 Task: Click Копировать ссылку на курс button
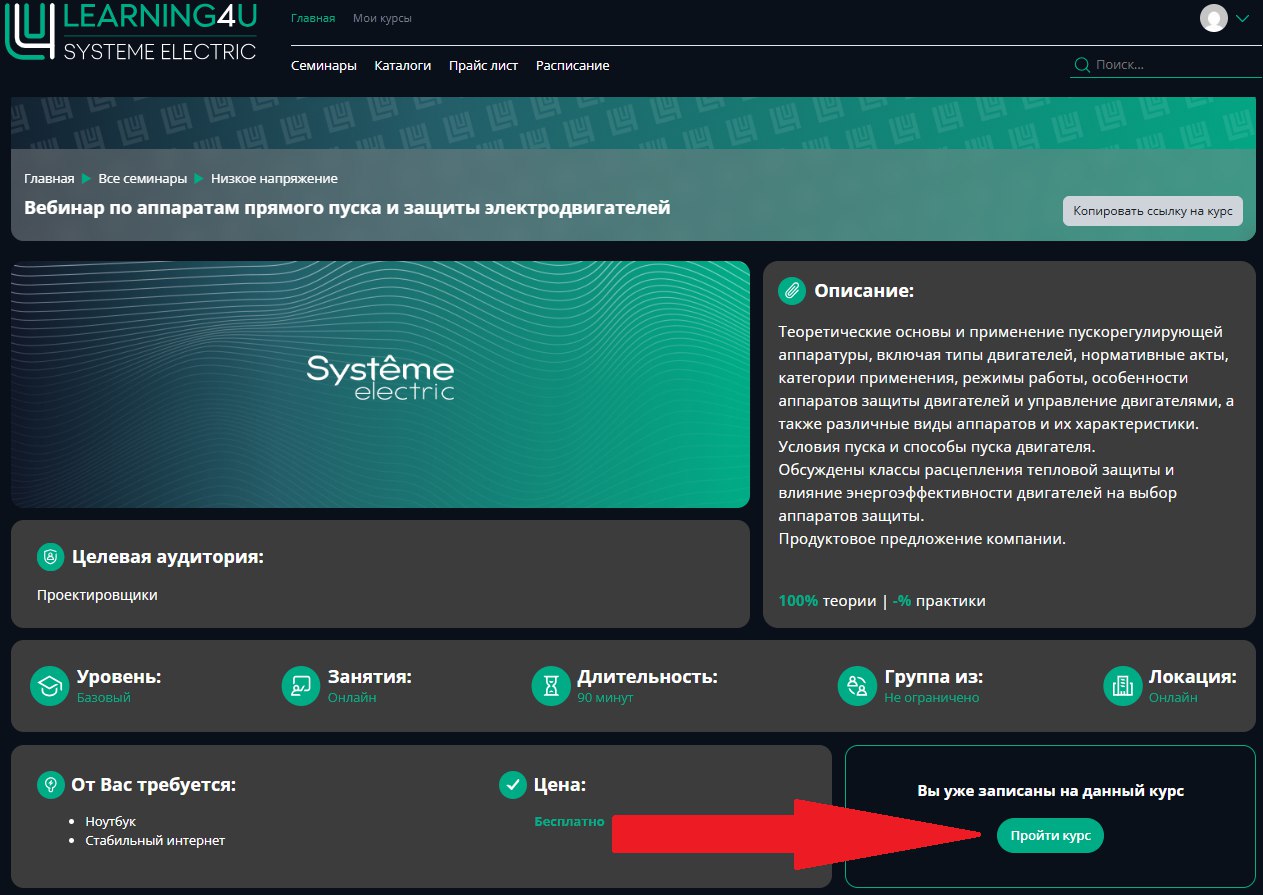coord(1152,211)
